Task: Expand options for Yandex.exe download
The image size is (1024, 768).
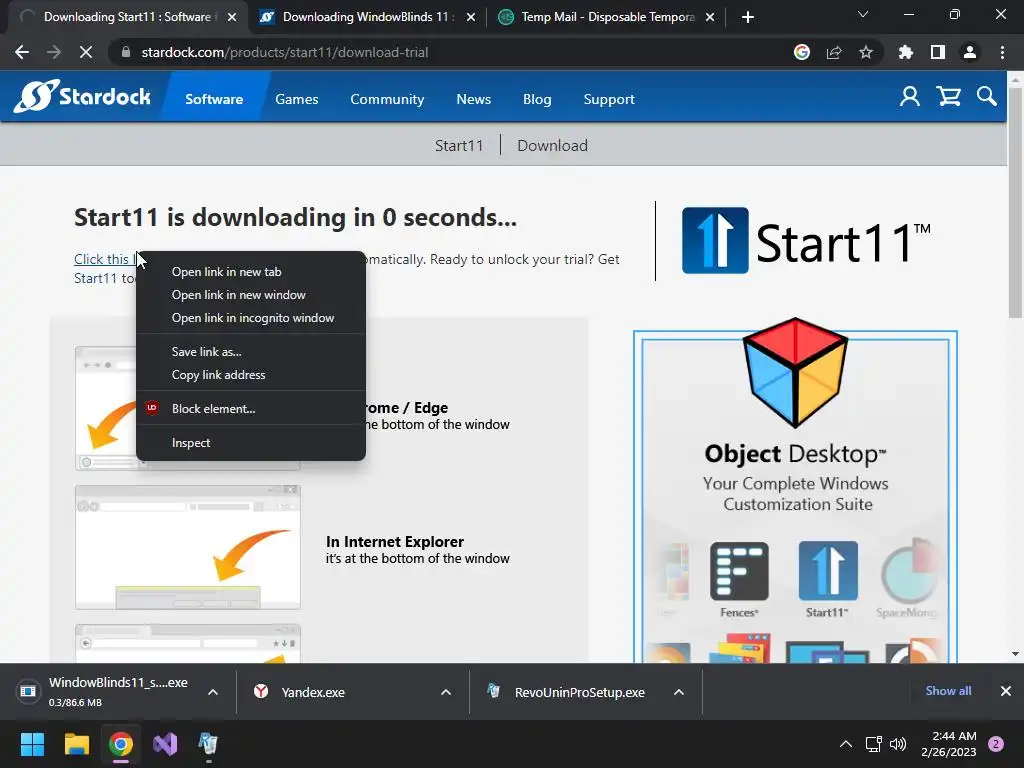Action: click(446, 692)
